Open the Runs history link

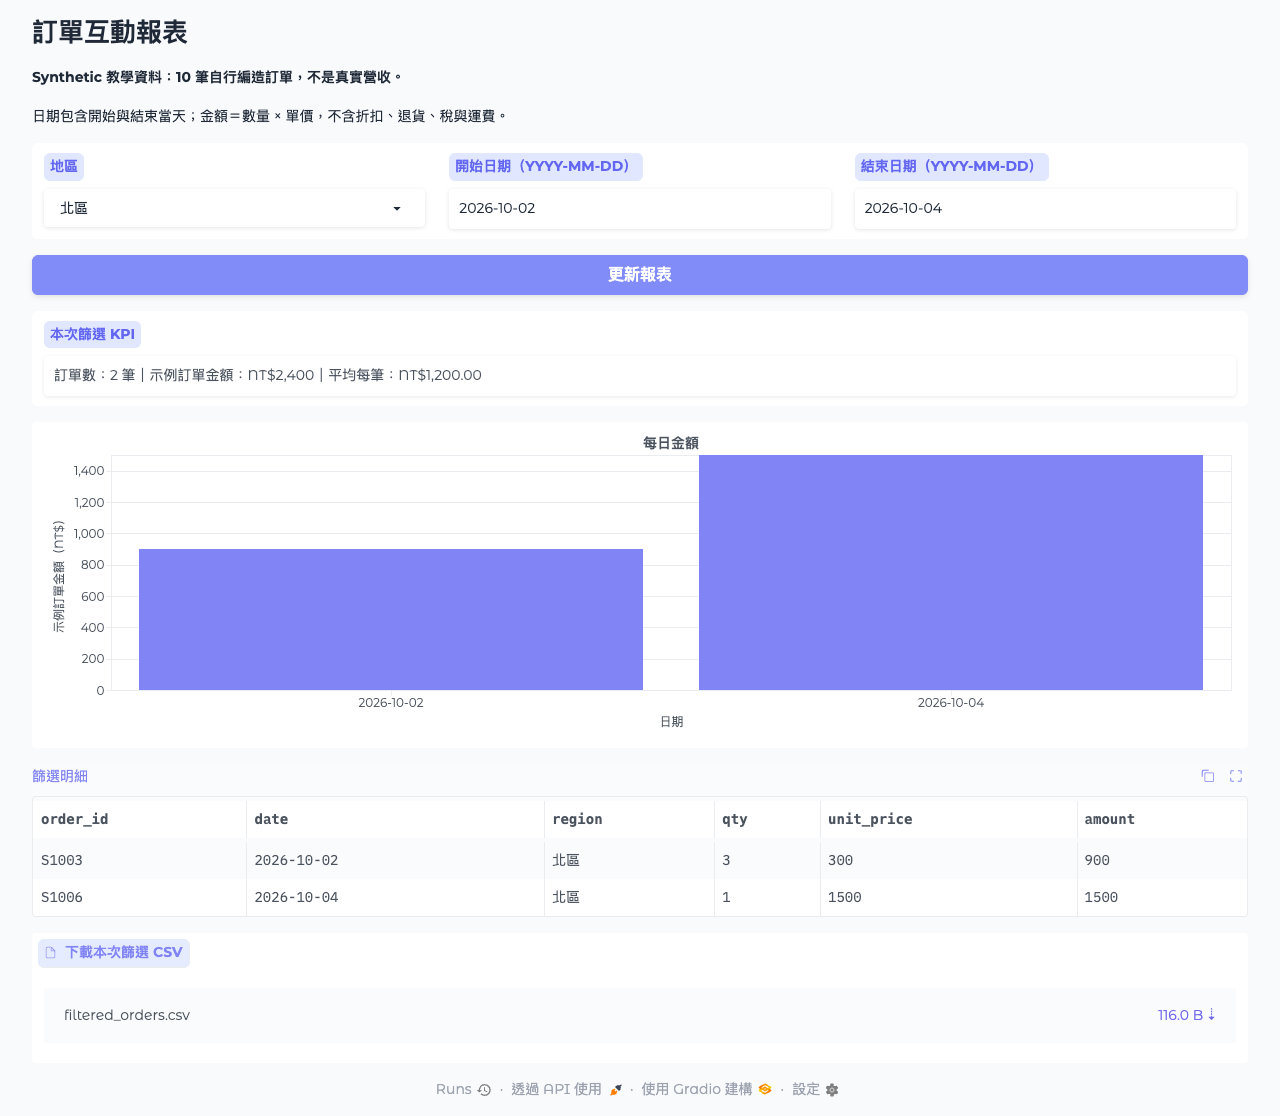click(x=463, y=1089)
